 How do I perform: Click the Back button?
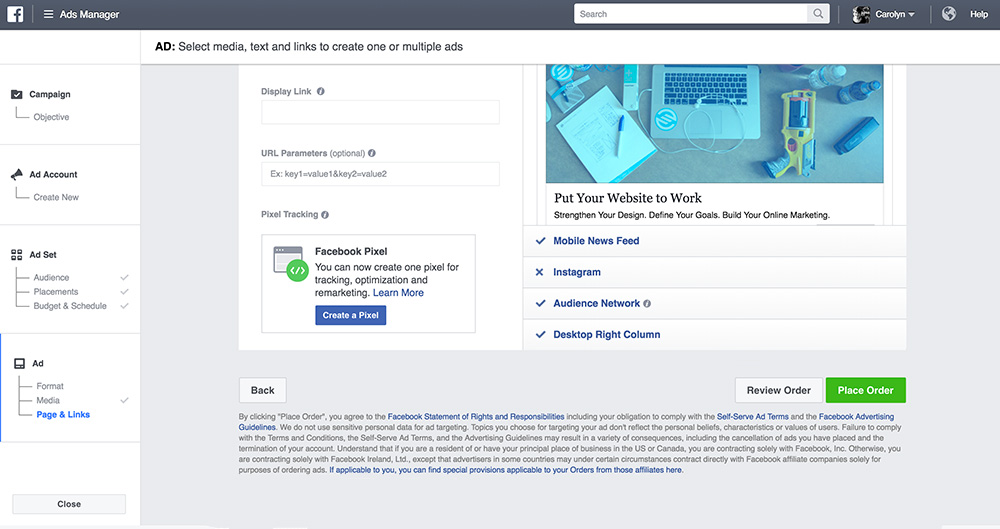point(263,390)
